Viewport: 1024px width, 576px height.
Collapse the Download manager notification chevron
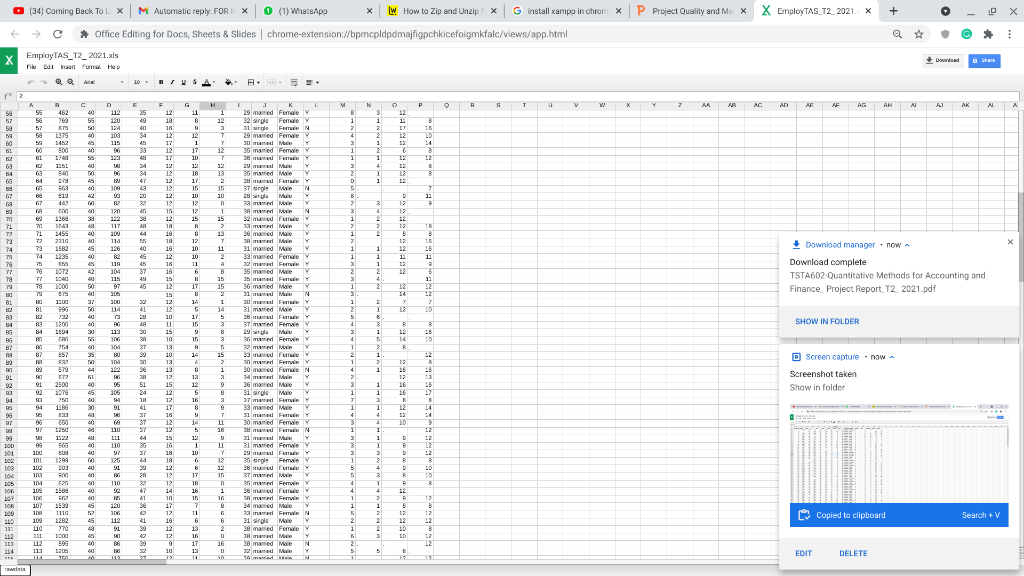[906, 245]
